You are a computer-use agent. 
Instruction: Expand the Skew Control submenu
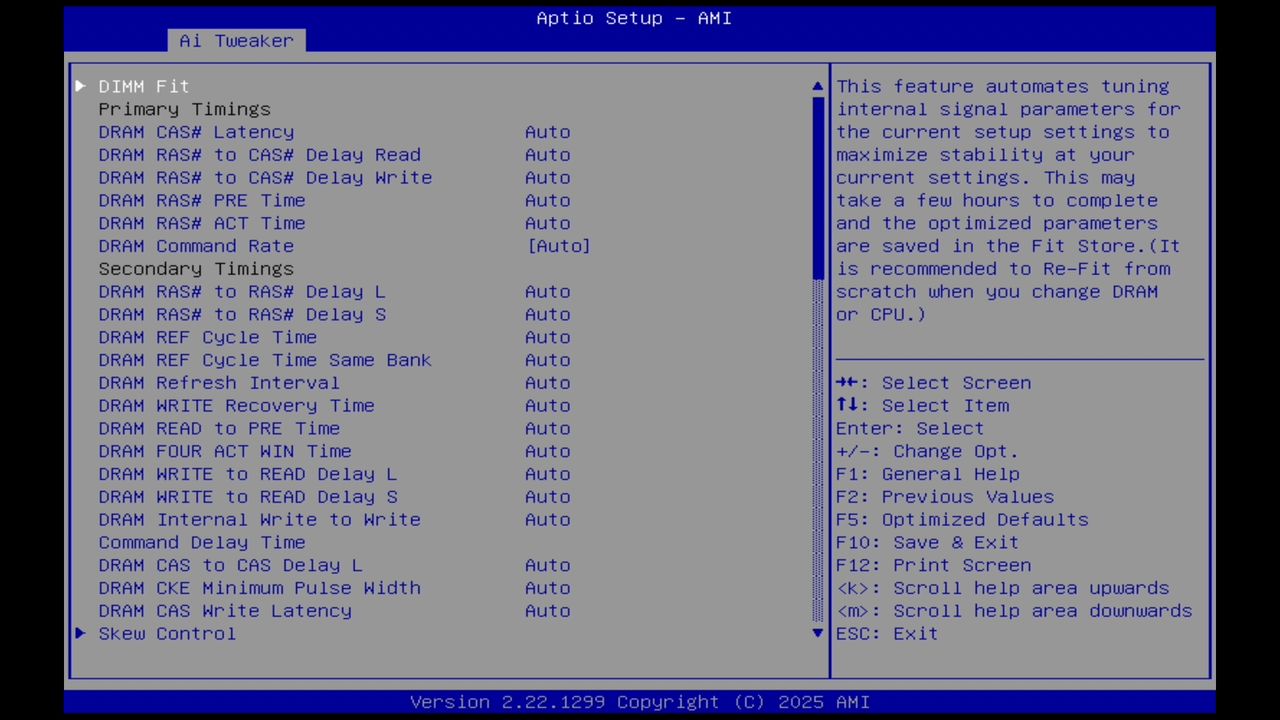click(x=167, y=633)
